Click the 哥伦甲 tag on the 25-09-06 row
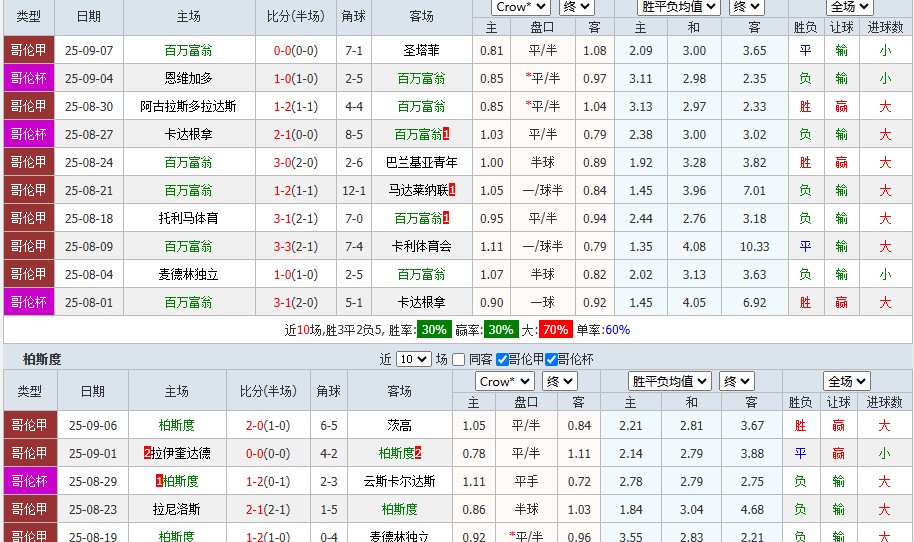914x542 pixels. click(30, 425)
